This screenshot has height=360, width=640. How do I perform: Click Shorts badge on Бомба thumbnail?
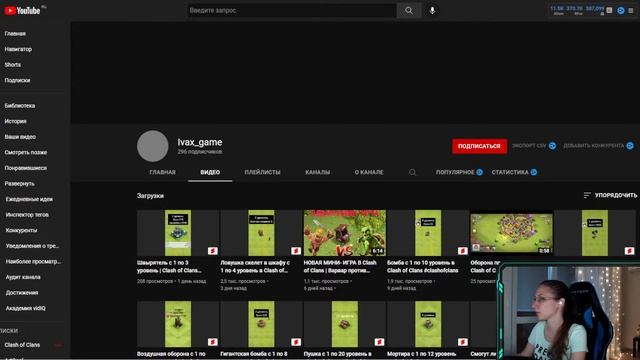click(462, 251)
